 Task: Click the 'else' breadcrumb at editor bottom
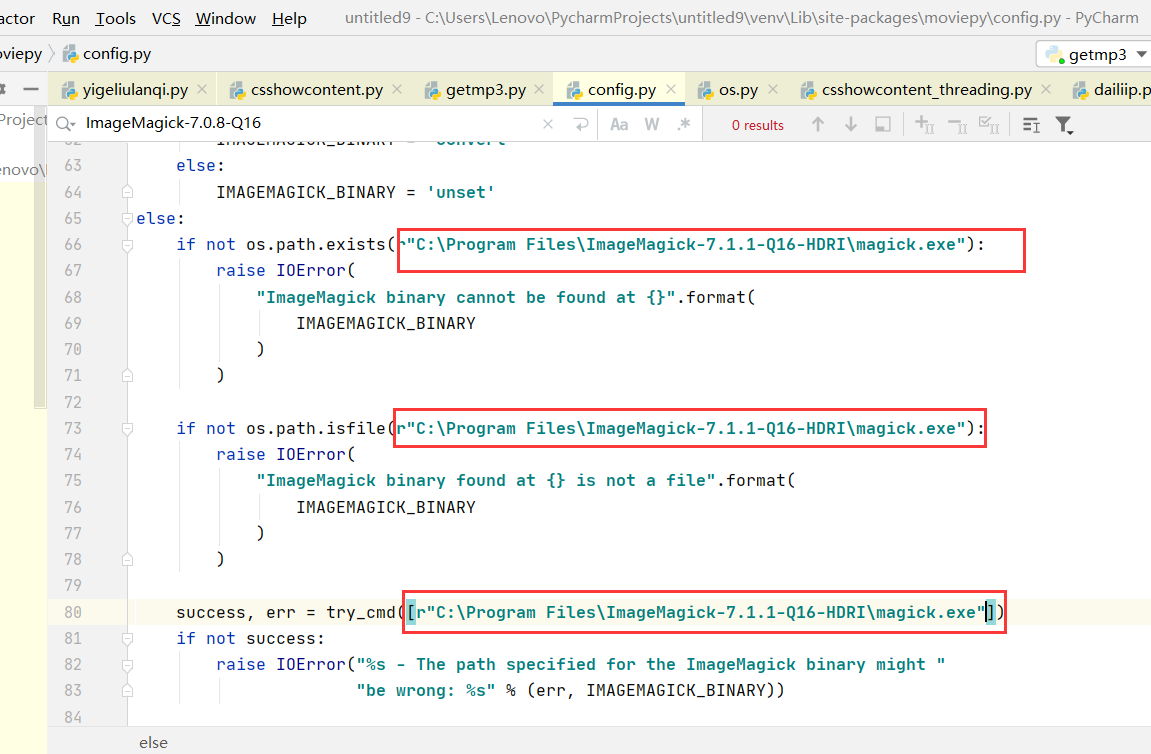coord(153,742)
